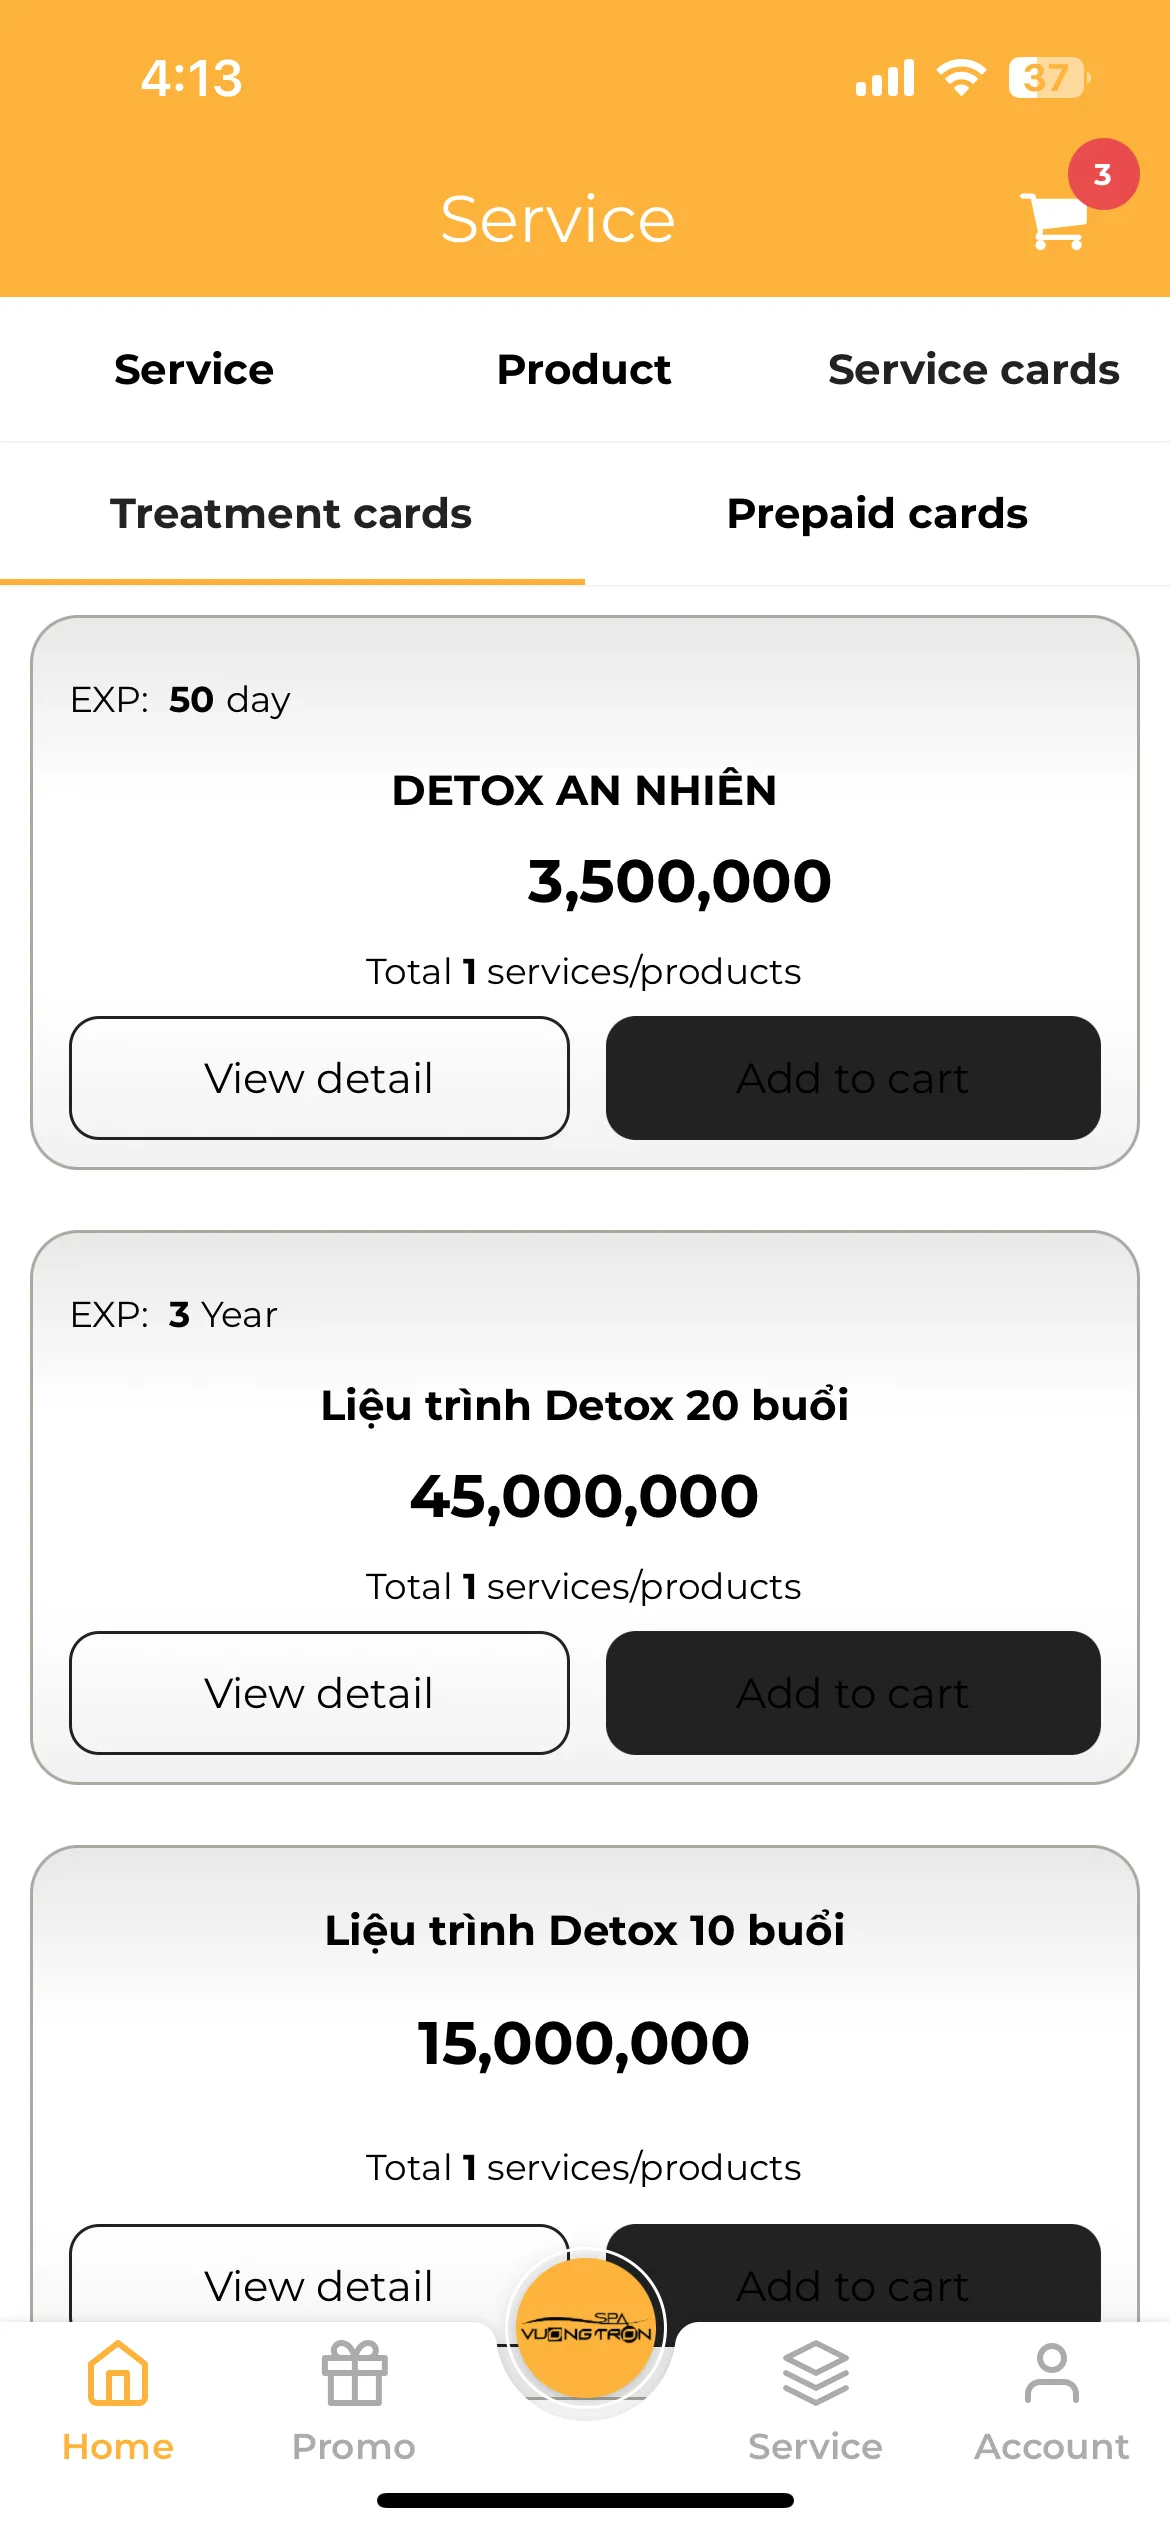Screen dimensions: 1170x2532
Task: View detail of Liệu trình Detox 20 buổi
Action: point(319,1693)
